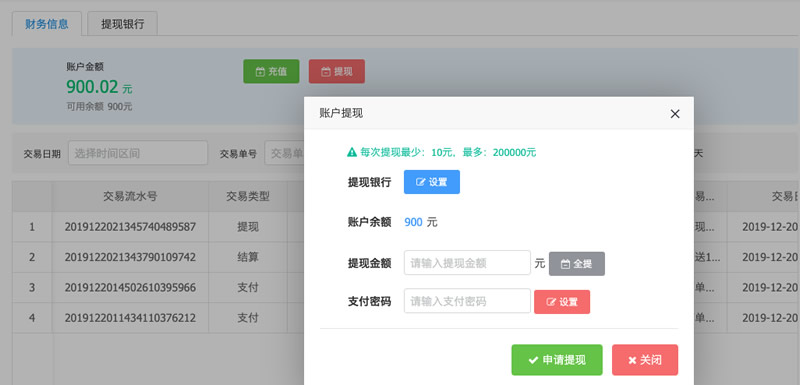Select transaction 2019122011434110376212
Image resolution: width=800 pixels, height=385 pixels.
tap(130, 318)
